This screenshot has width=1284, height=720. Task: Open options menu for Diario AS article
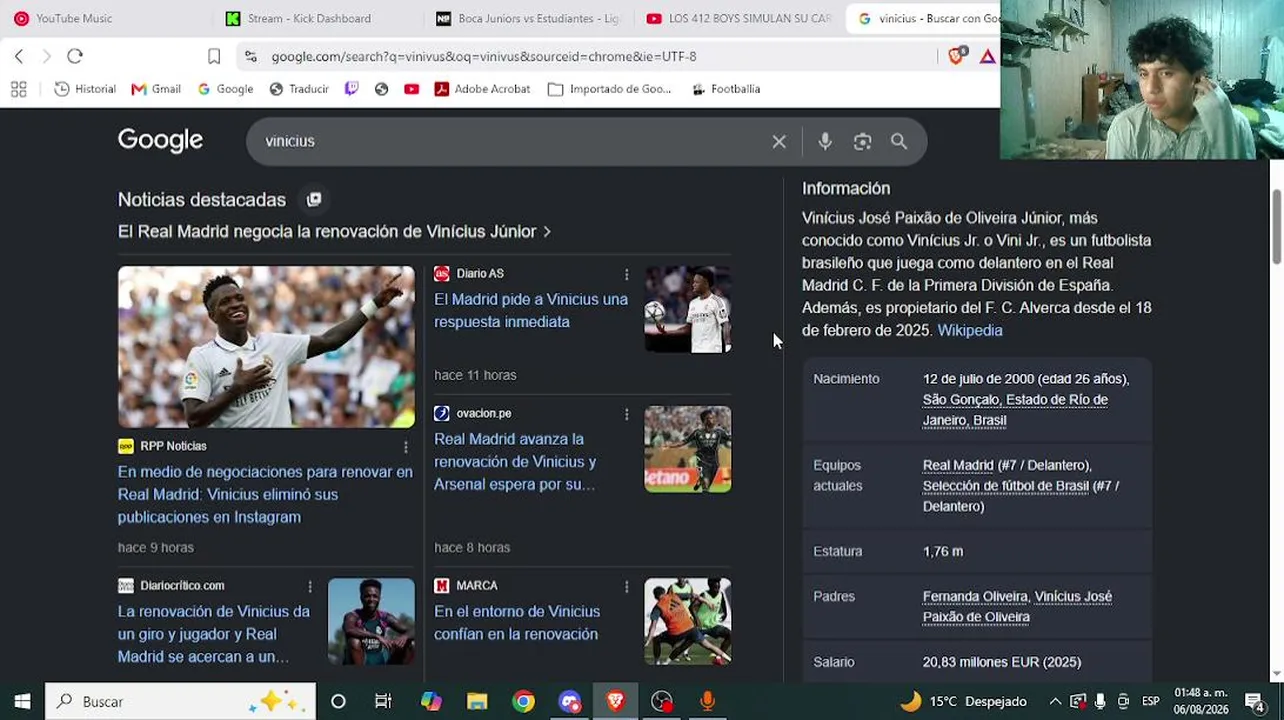click(x=627, y=274)
